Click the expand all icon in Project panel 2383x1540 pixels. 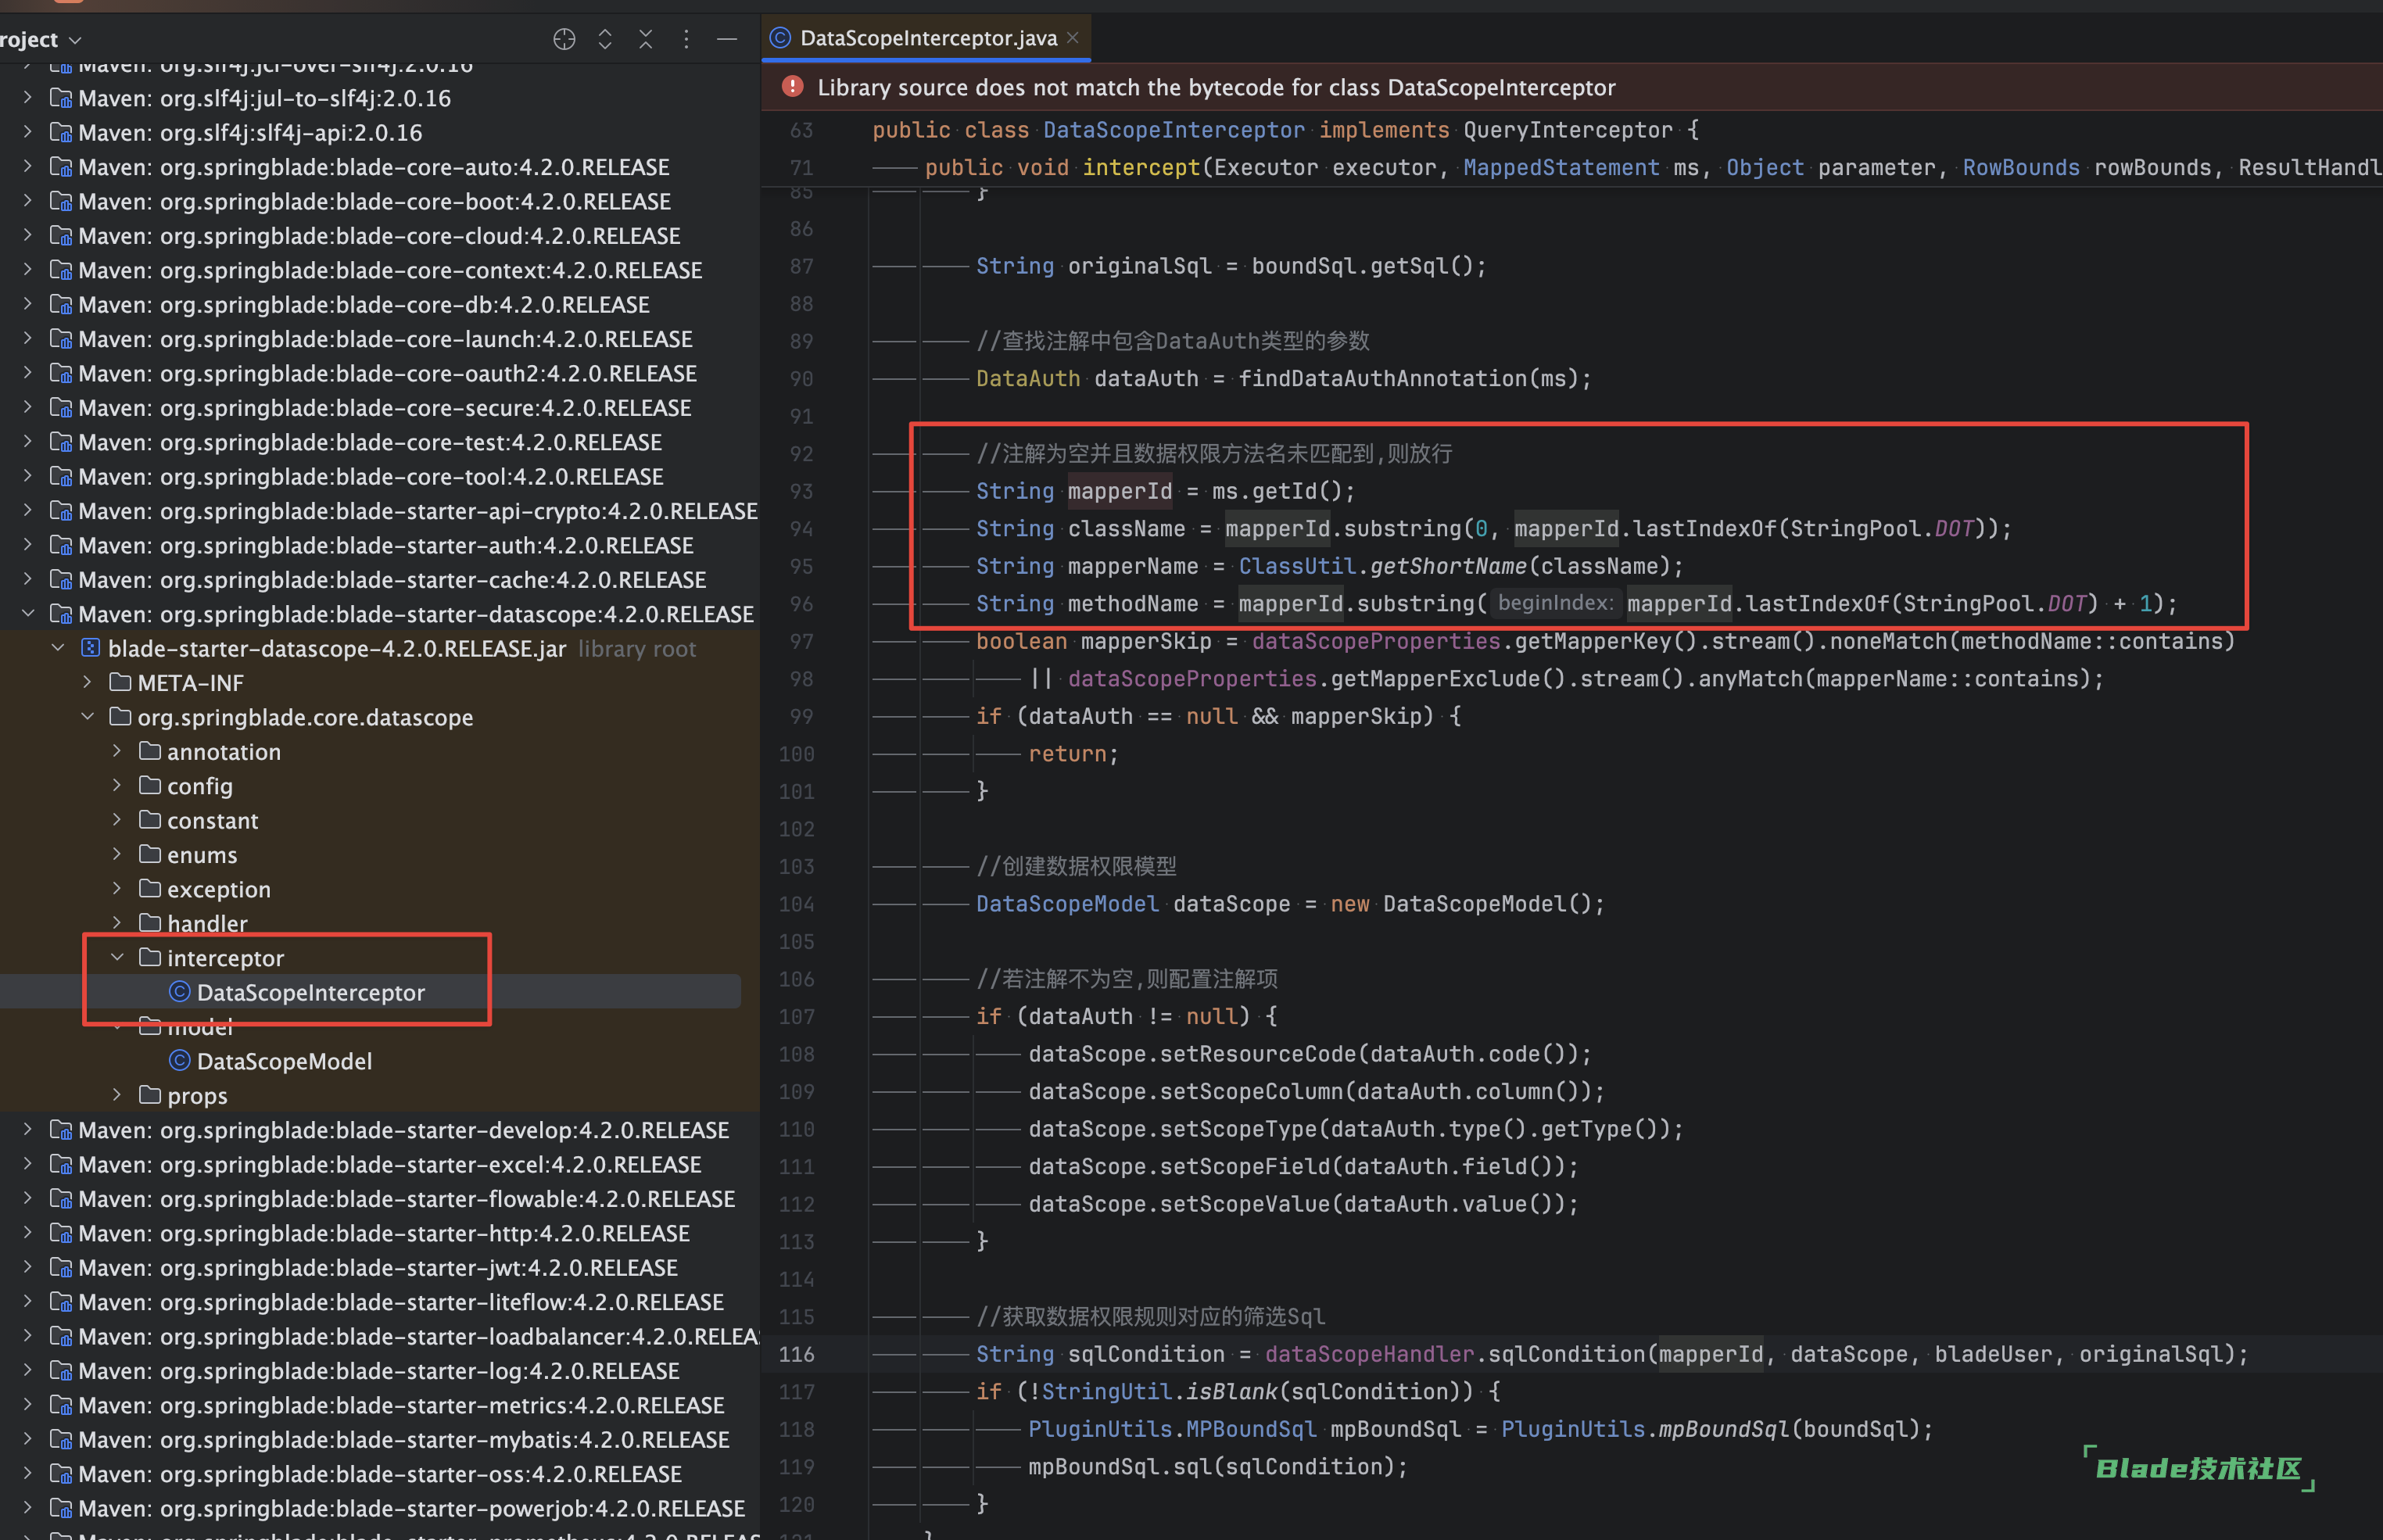(x=605, y=39)
